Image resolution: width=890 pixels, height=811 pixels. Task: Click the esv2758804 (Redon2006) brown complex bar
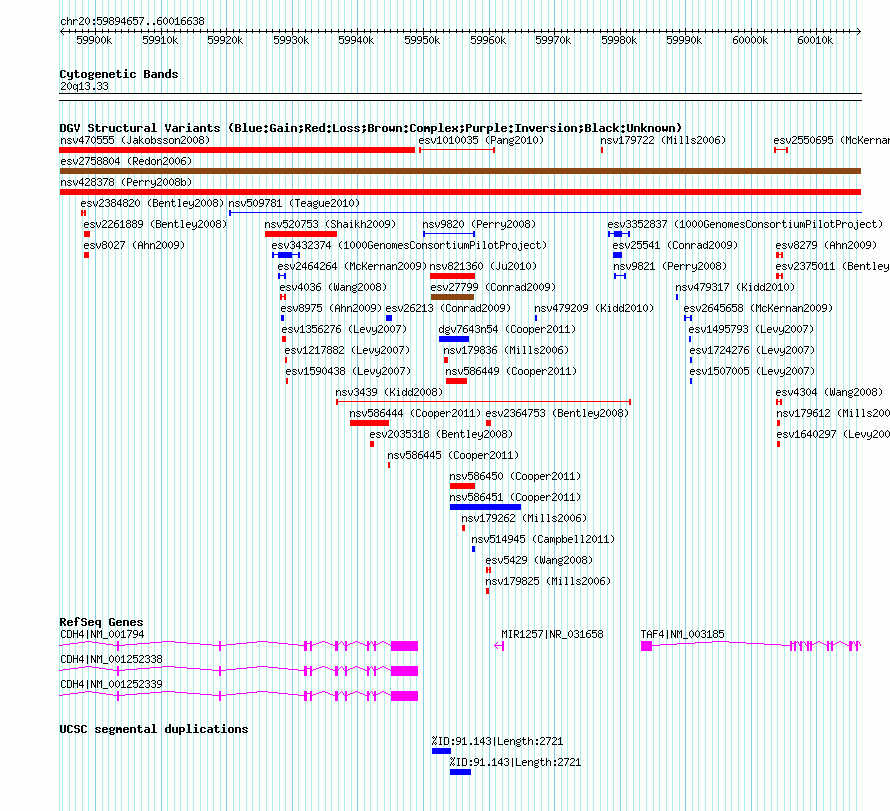click(x=460, y=171)
